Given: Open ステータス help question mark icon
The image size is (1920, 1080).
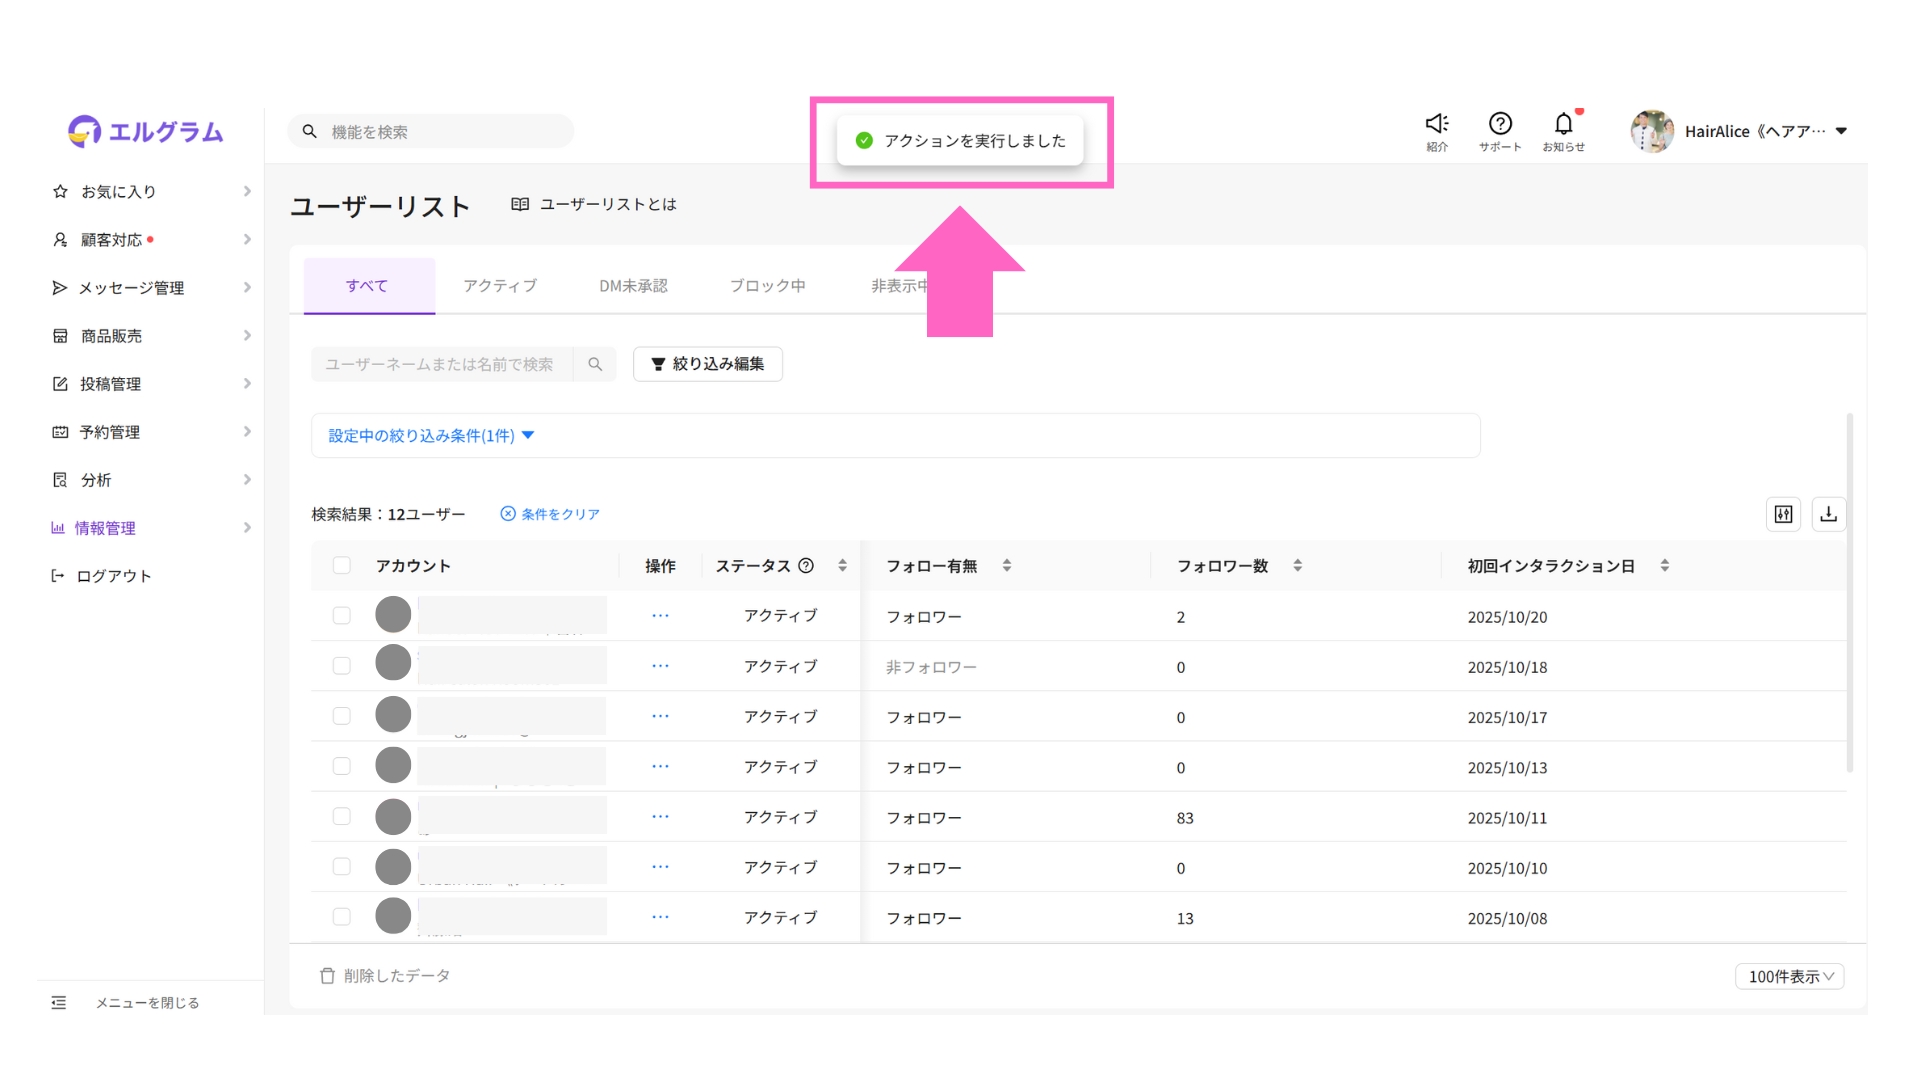Looking at the screenshot, I should click(x=806, y=566).
